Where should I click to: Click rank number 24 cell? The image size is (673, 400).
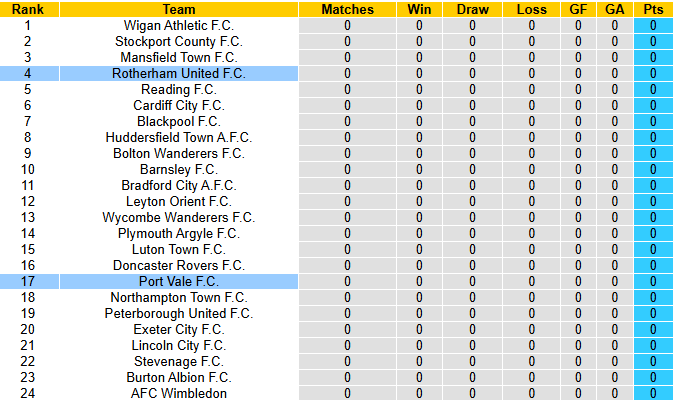tap(28, 393)
